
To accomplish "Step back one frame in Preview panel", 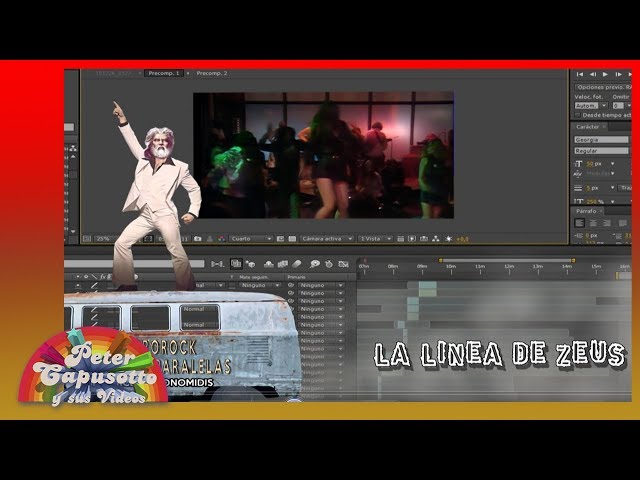I will coord(593,74).
